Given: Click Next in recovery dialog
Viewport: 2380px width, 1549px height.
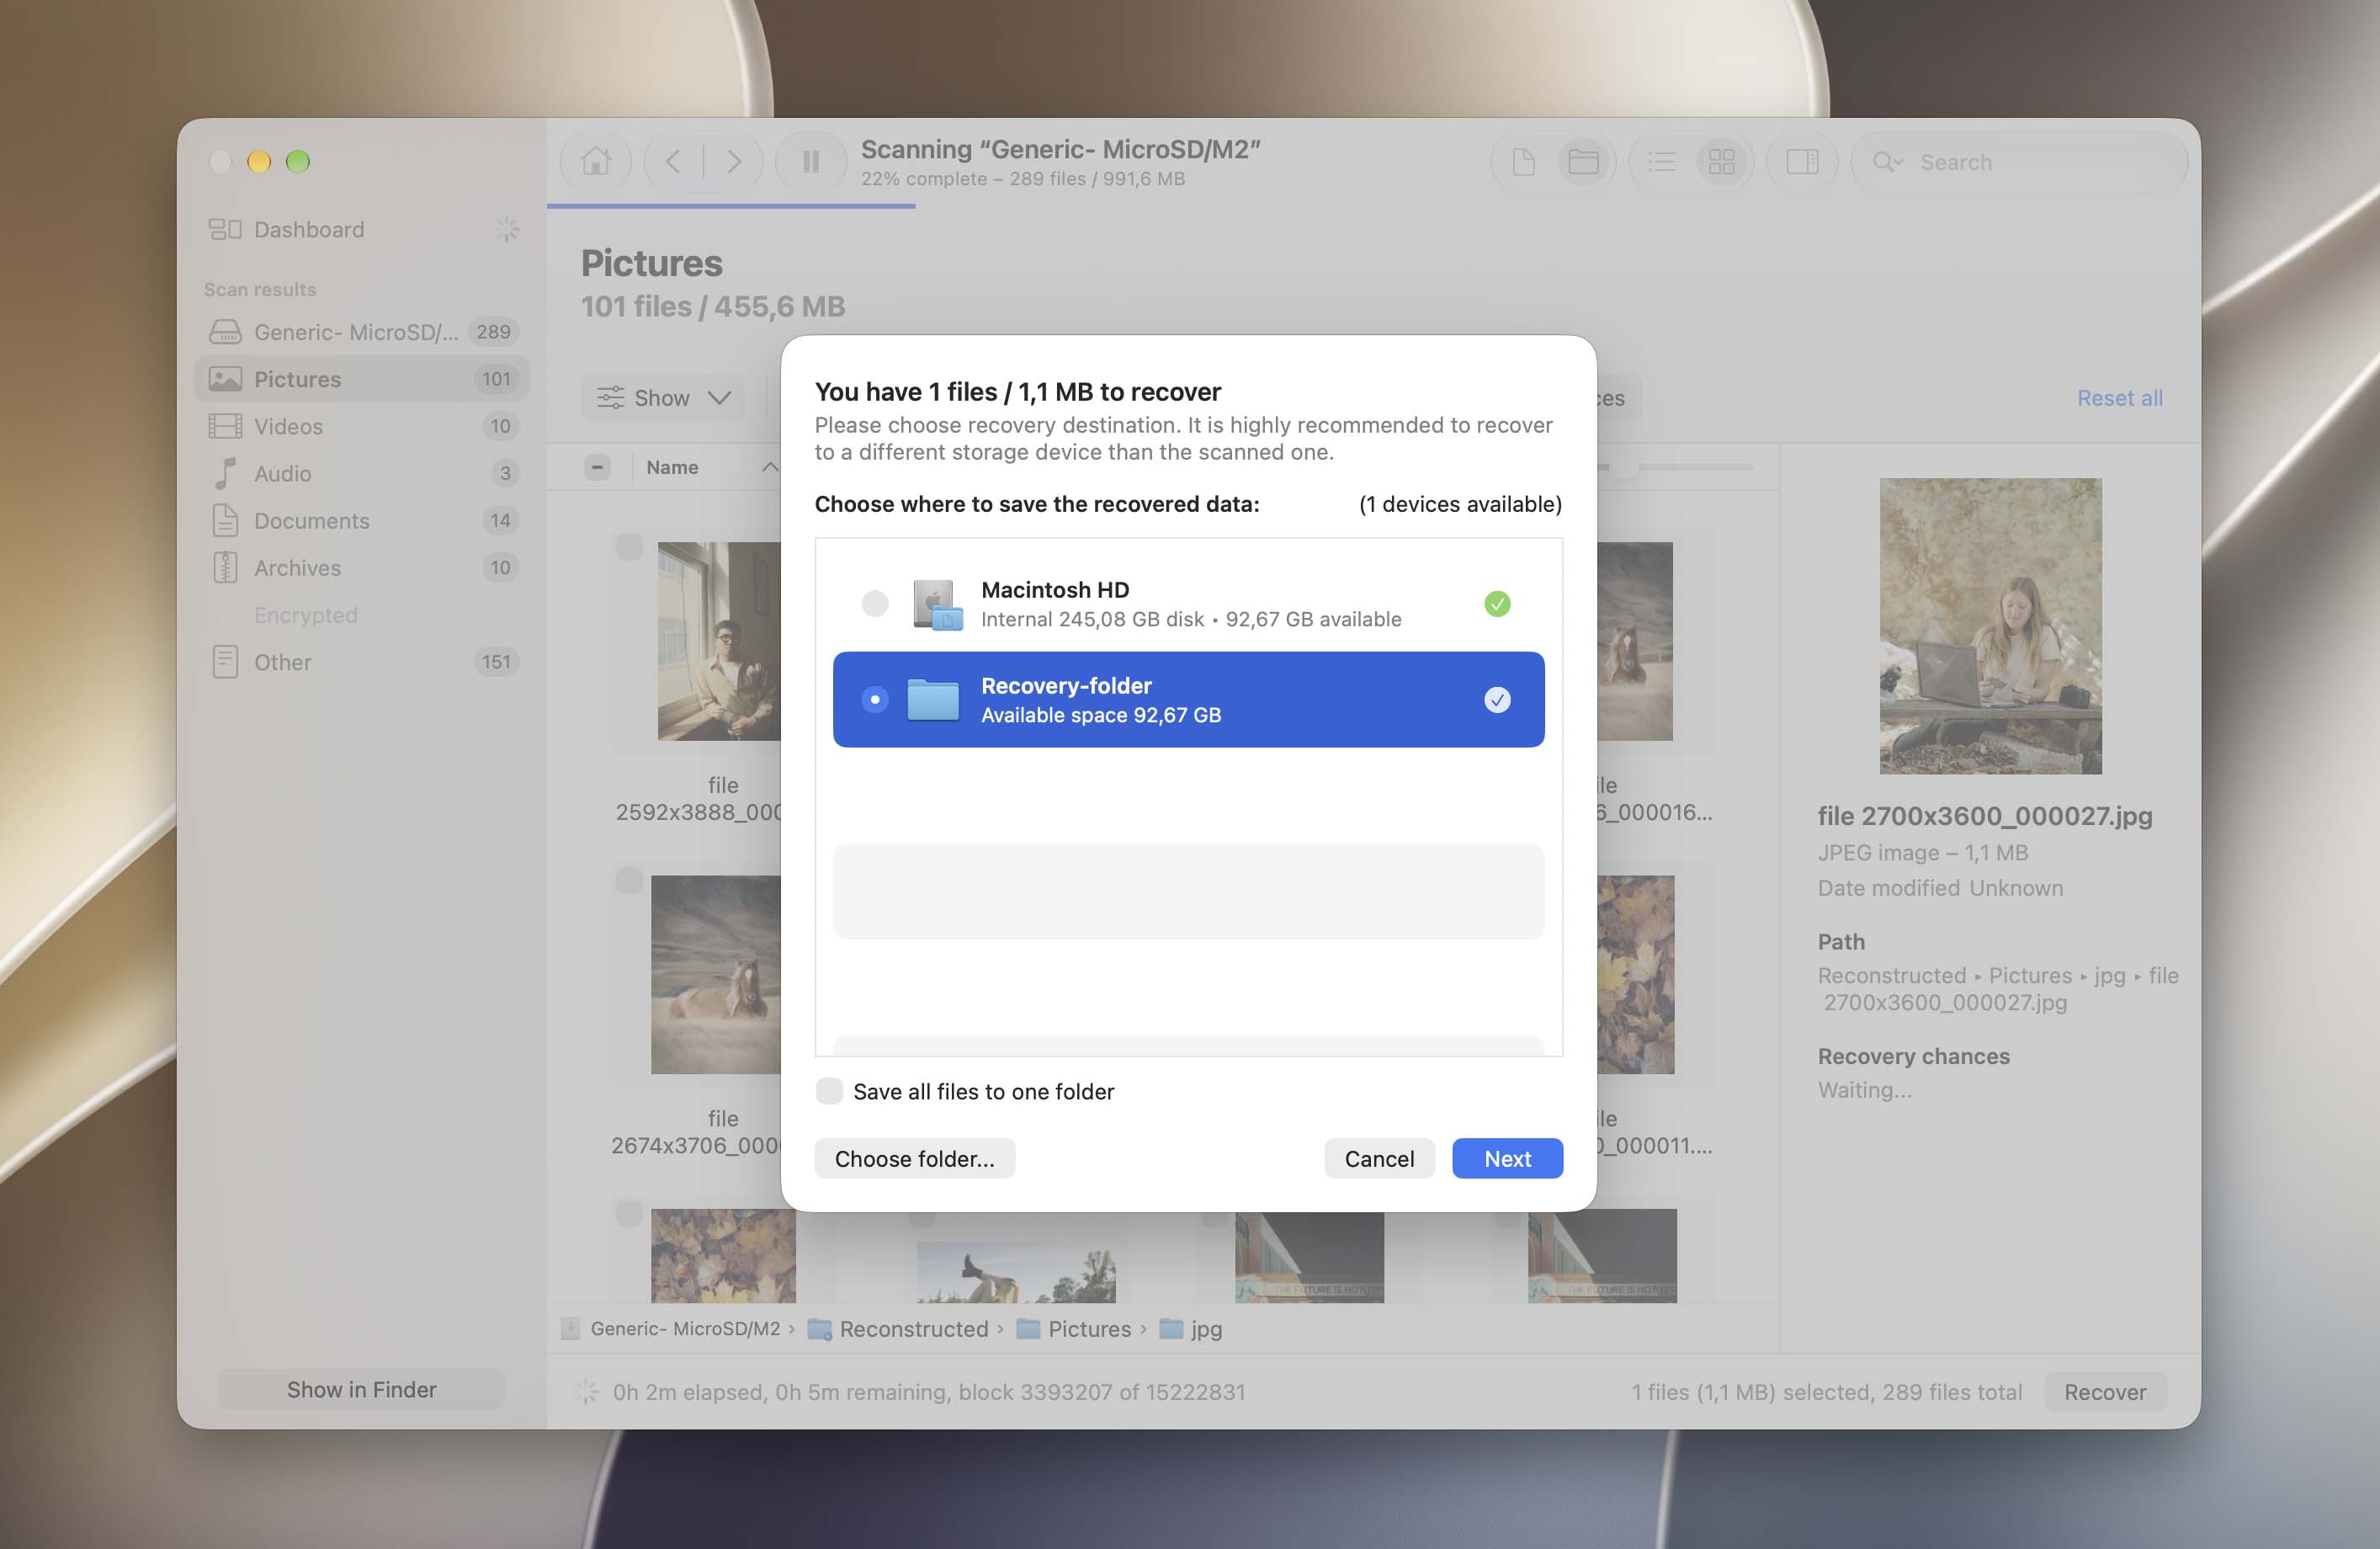Looking at the screenshot, I should point(1507,1158).
